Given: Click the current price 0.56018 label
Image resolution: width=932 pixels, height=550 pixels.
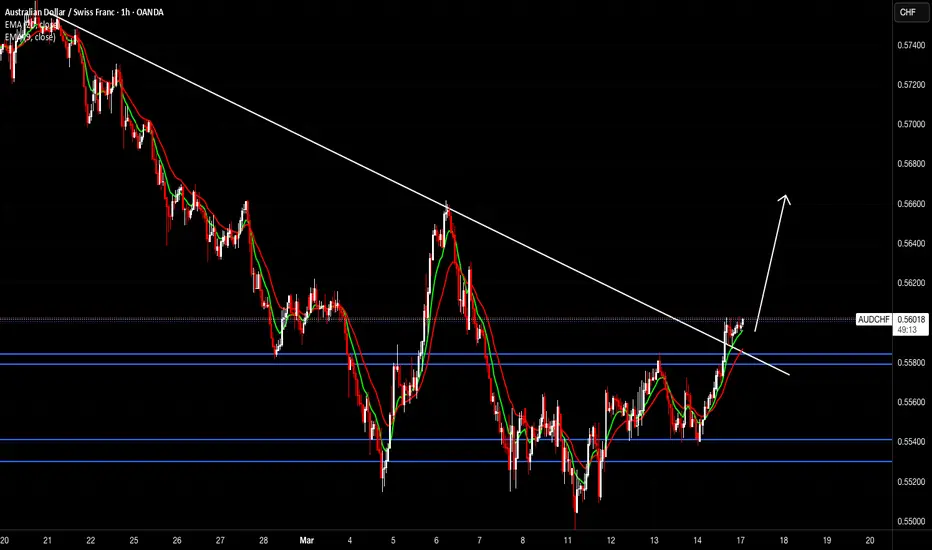Looking at the screenshot, I should [911, 319].
